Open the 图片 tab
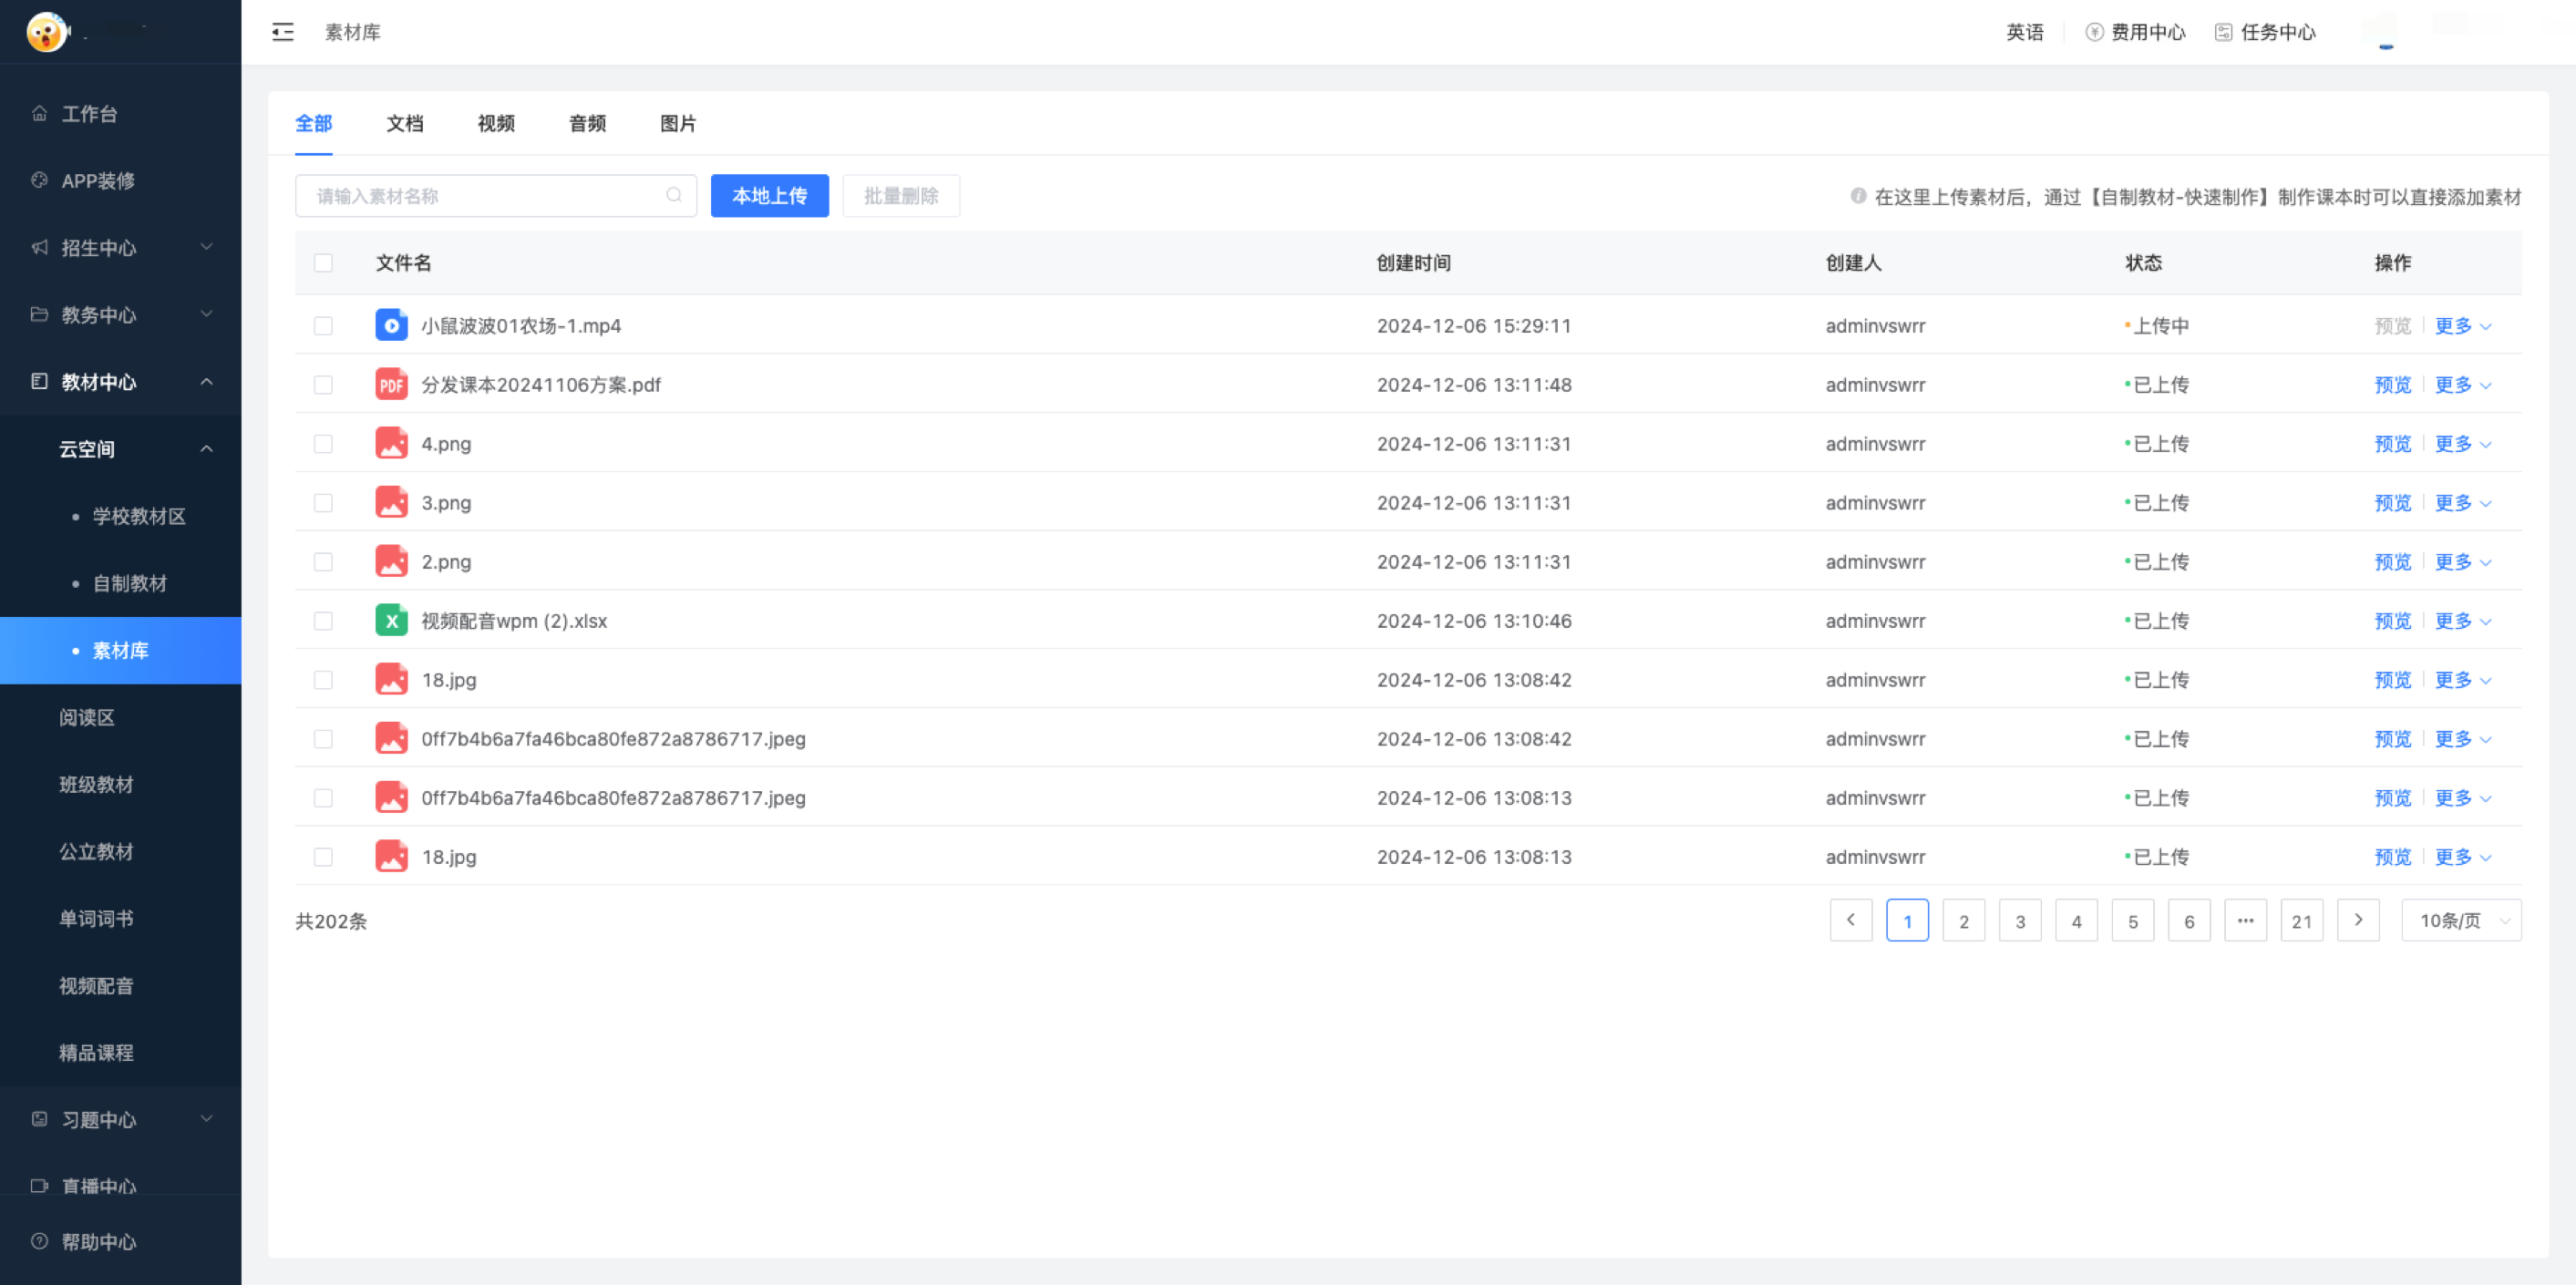The height and width of the screenshot is (1285, 2576). pos(676,123)
